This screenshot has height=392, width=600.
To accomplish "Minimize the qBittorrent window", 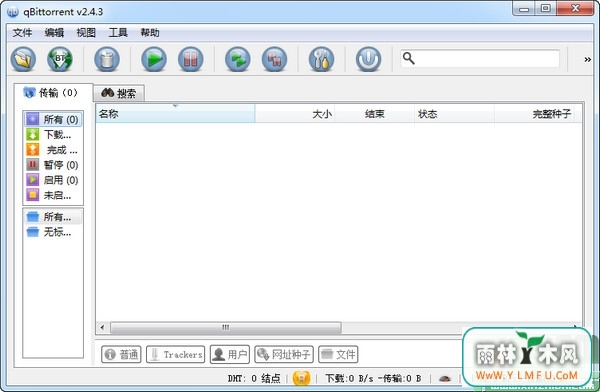I will (524, 8).
